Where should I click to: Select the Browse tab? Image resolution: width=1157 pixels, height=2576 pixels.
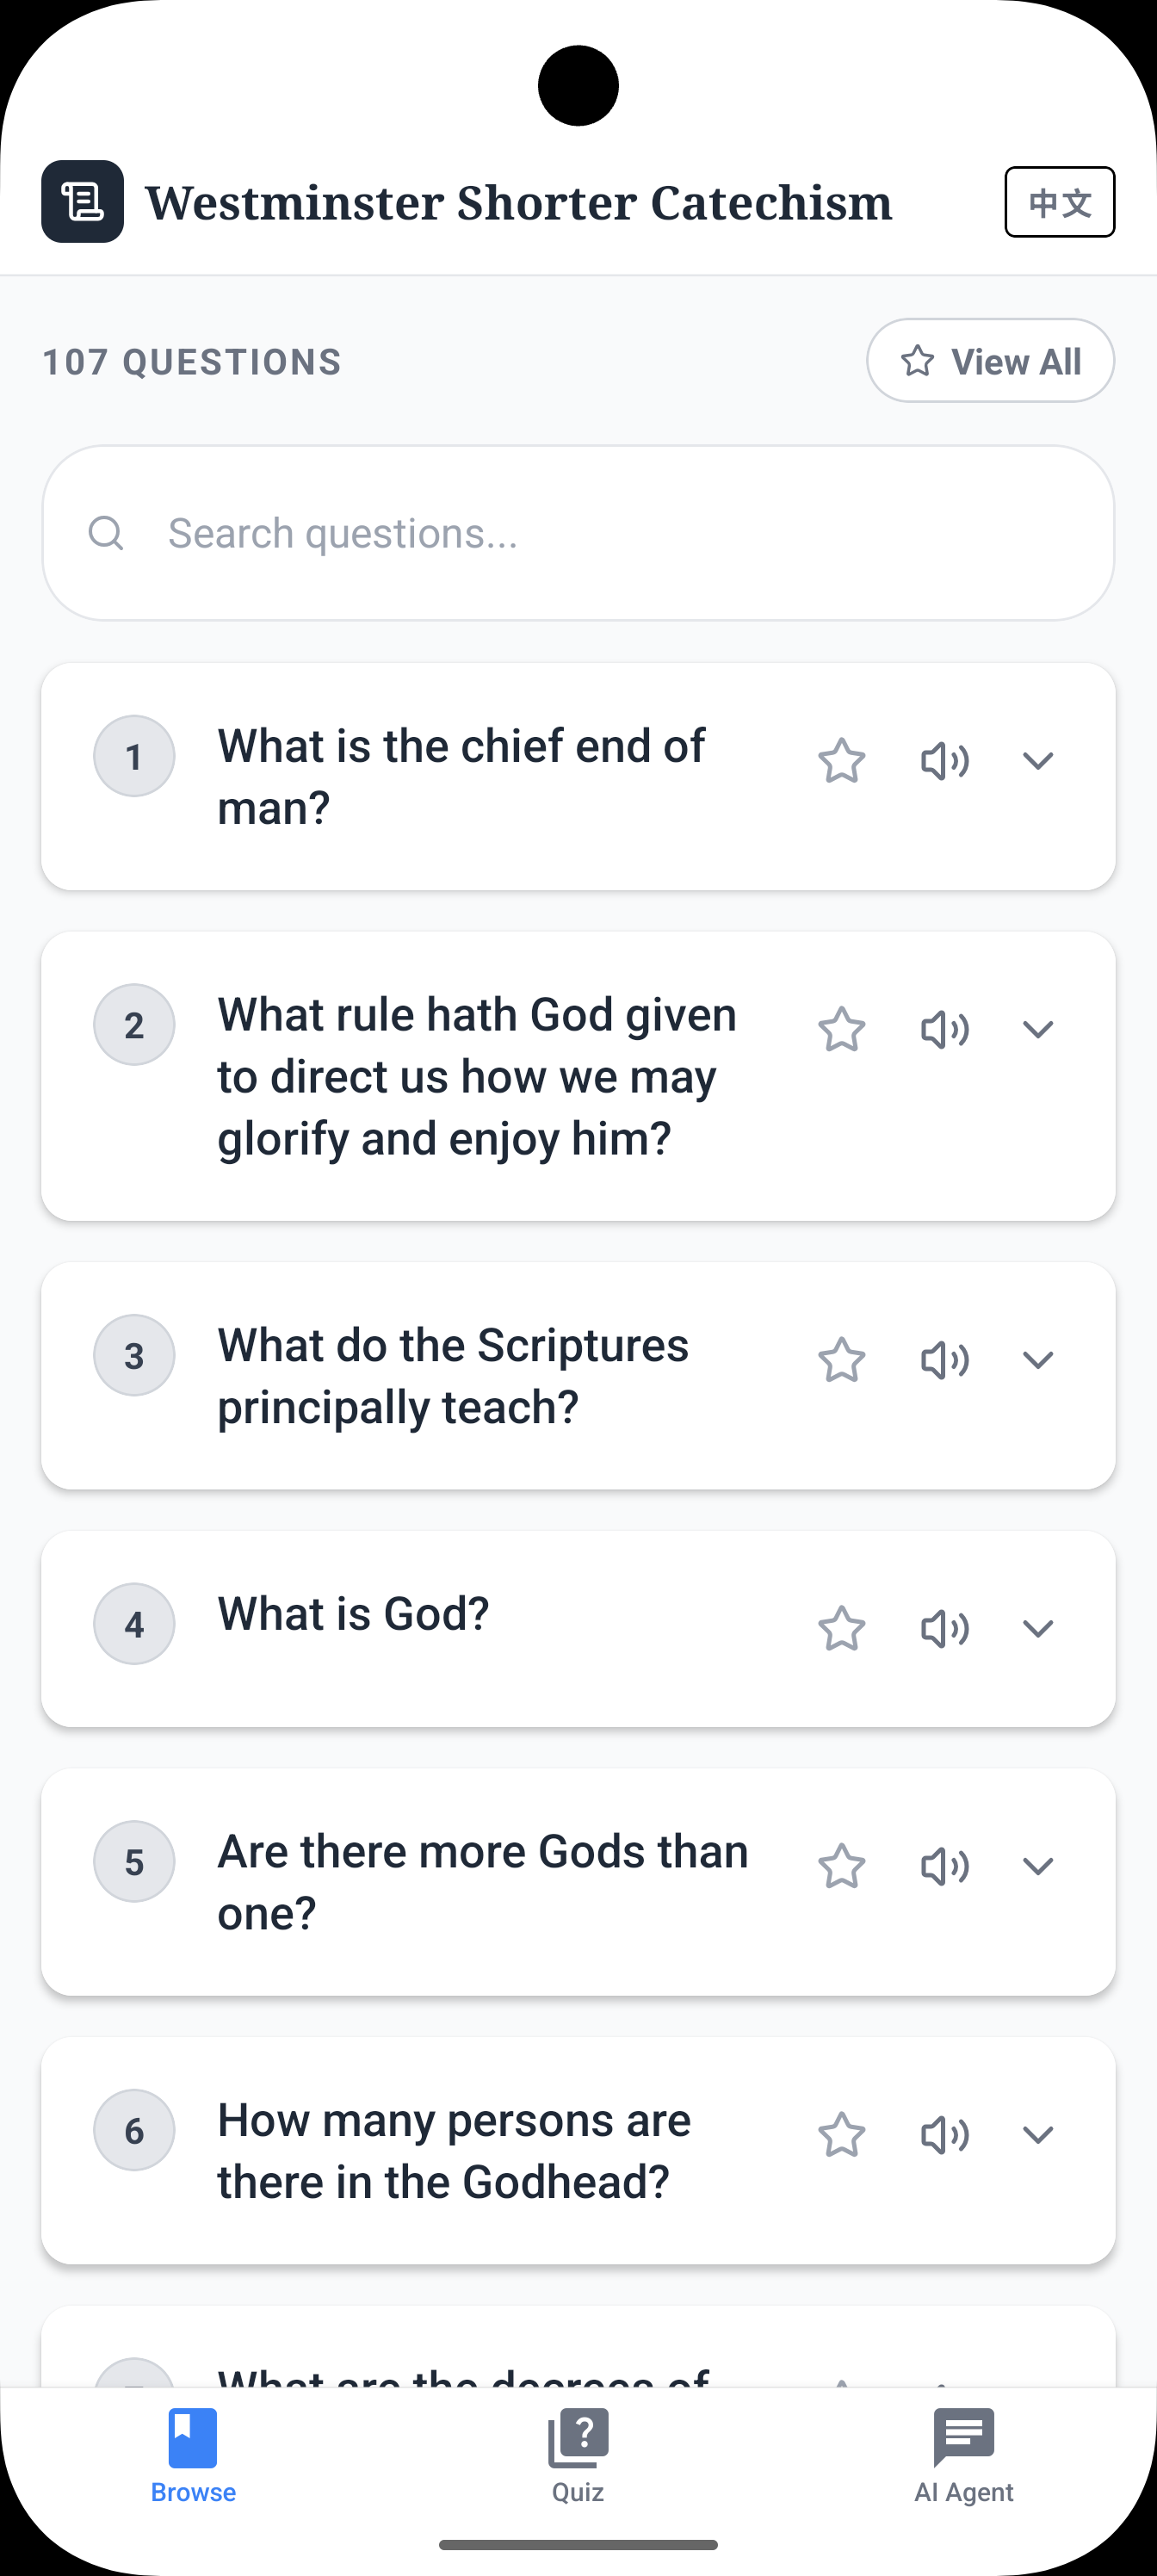tap(193, 2455)
